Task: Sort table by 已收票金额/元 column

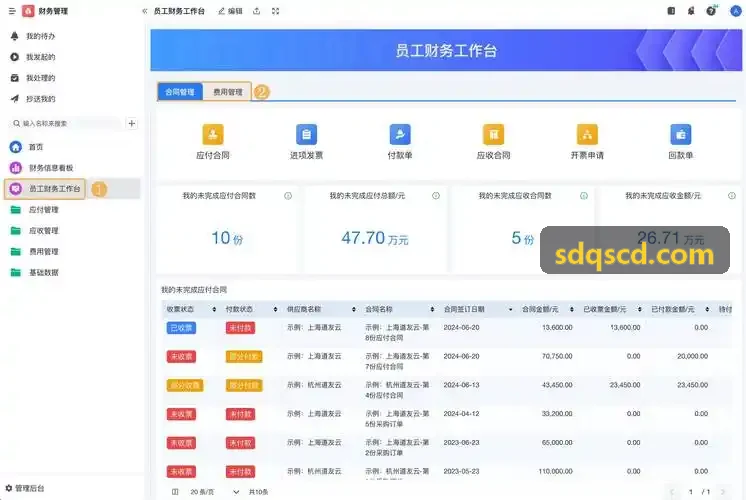Action: point(639,309)
